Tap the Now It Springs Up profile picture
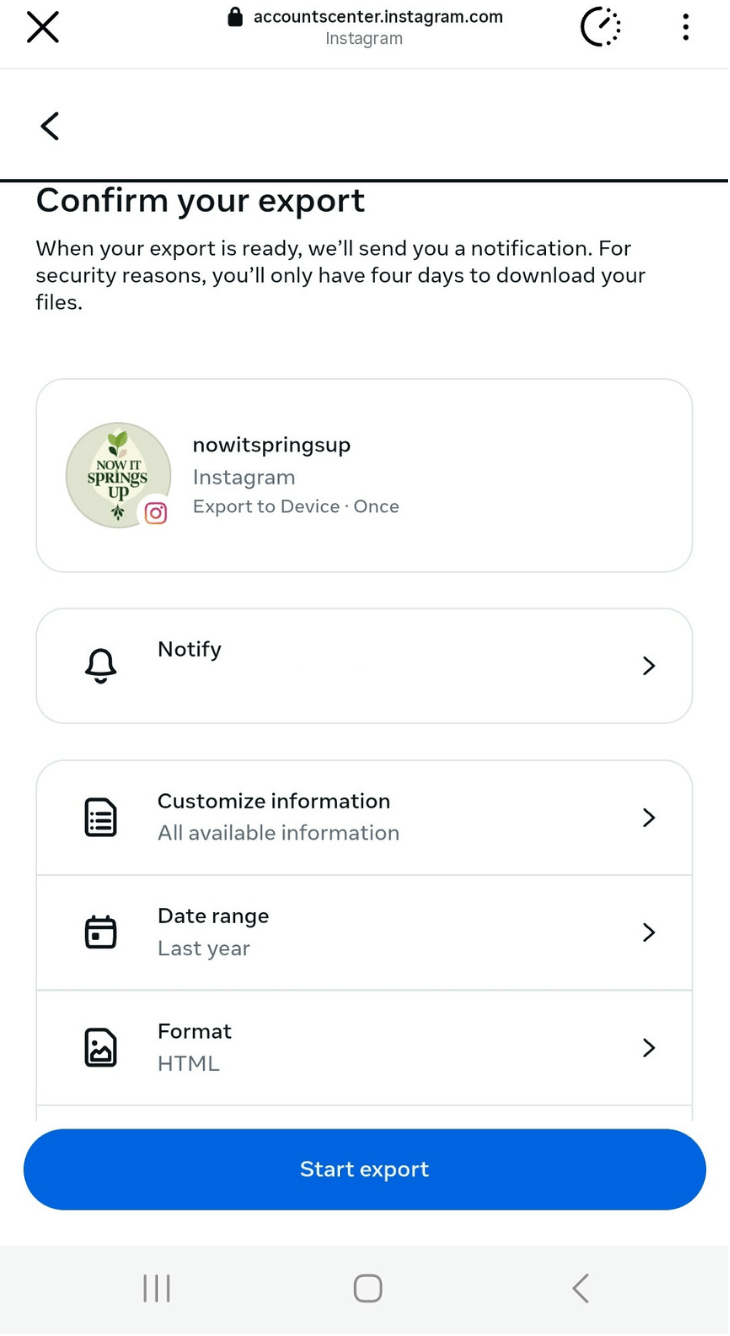The image size is (730, 1336). tap(115, 472)
